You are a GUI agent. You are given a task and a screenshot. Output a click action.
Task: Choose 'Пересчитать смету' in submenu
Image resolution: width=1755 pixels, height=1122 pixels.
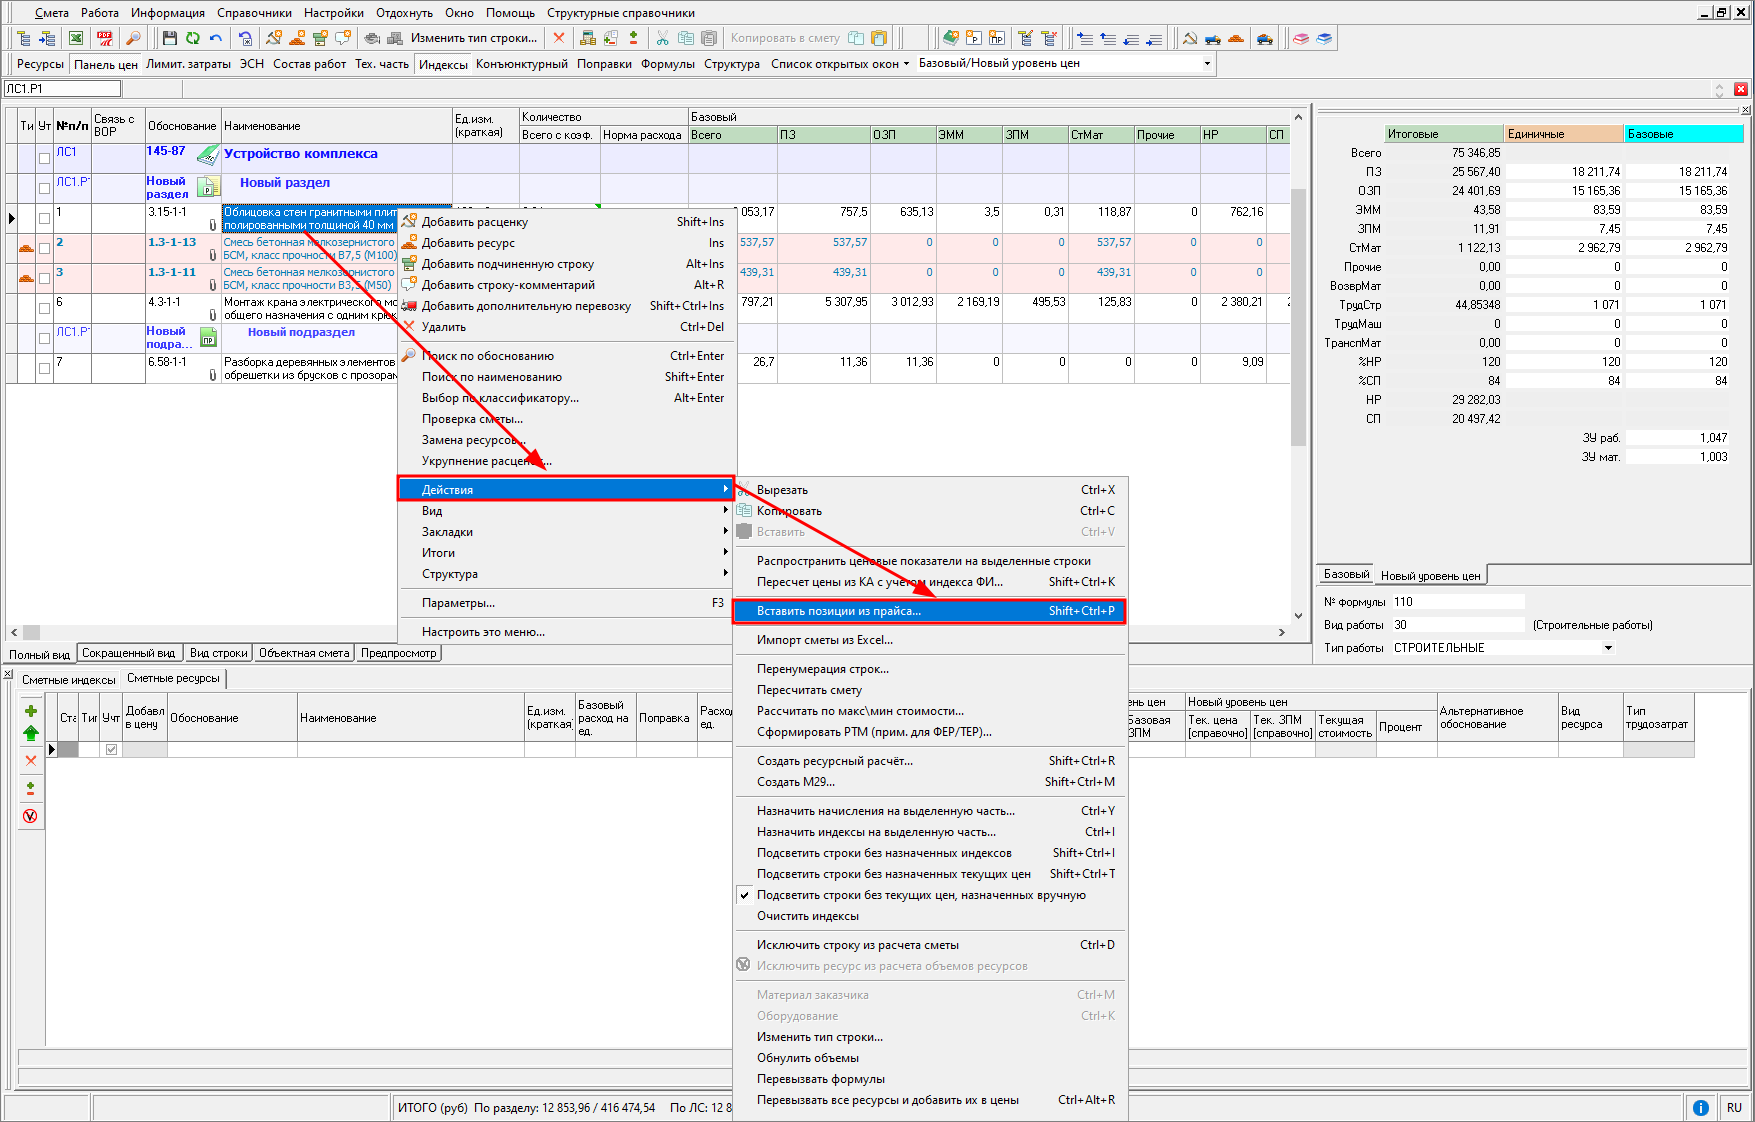point(930,690)
